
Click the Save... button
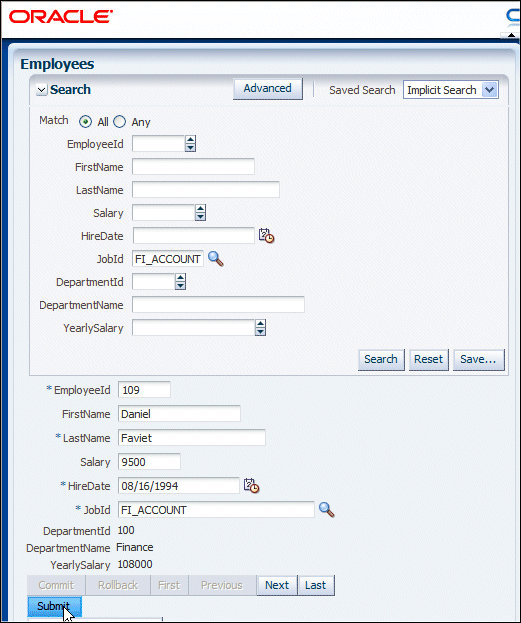click(478, 359)
